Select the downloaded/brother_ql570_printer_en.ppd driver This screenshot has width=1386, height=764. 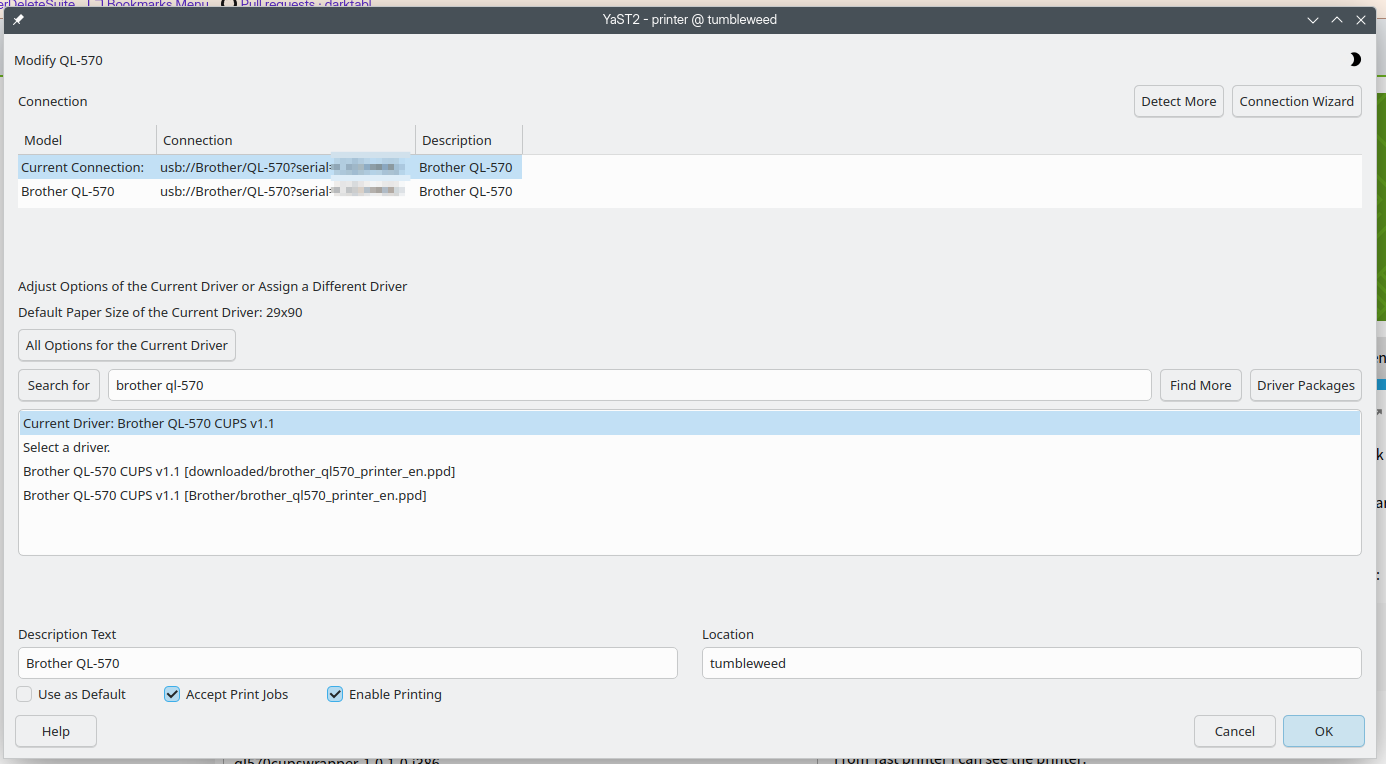pos(690,471)
